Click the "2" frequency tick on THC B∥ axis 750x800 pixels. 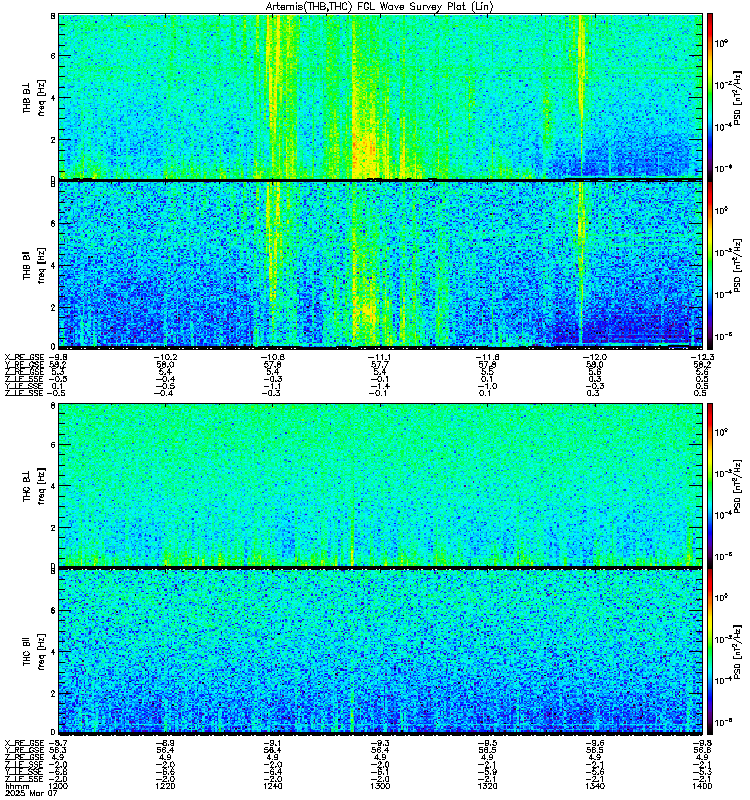tap(53, 693)
